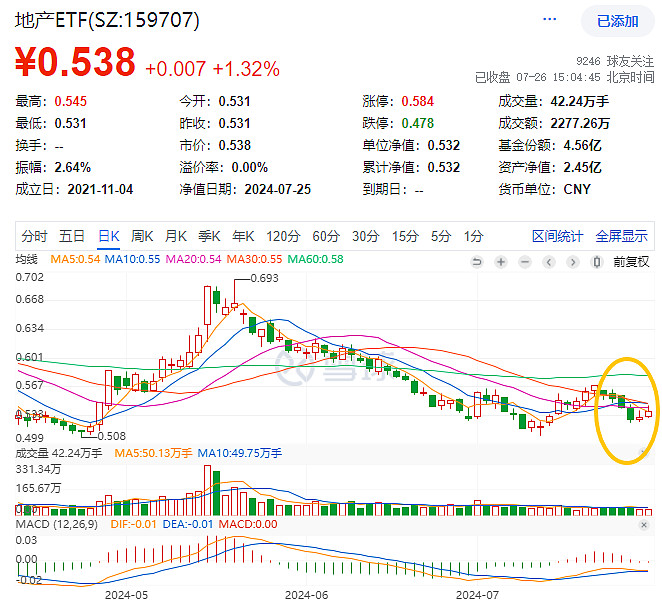Click the 成交量 value 42.24万手 in stats
Image resolution: width=662 pixels, height=604 pixels.
[x=580, y=101]
